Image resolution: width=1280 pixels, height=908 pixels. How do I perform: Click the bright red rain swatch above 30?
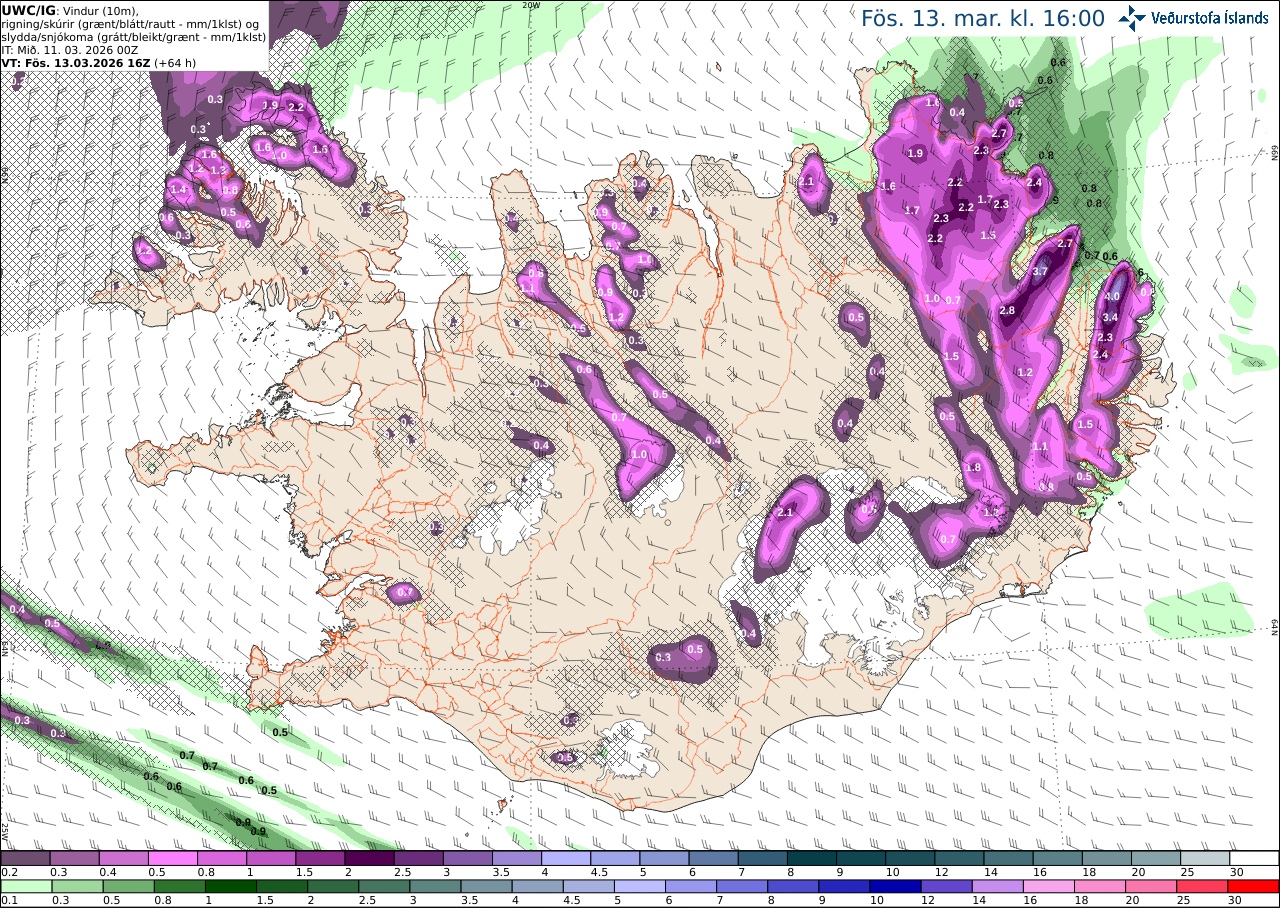point(1255,886)
